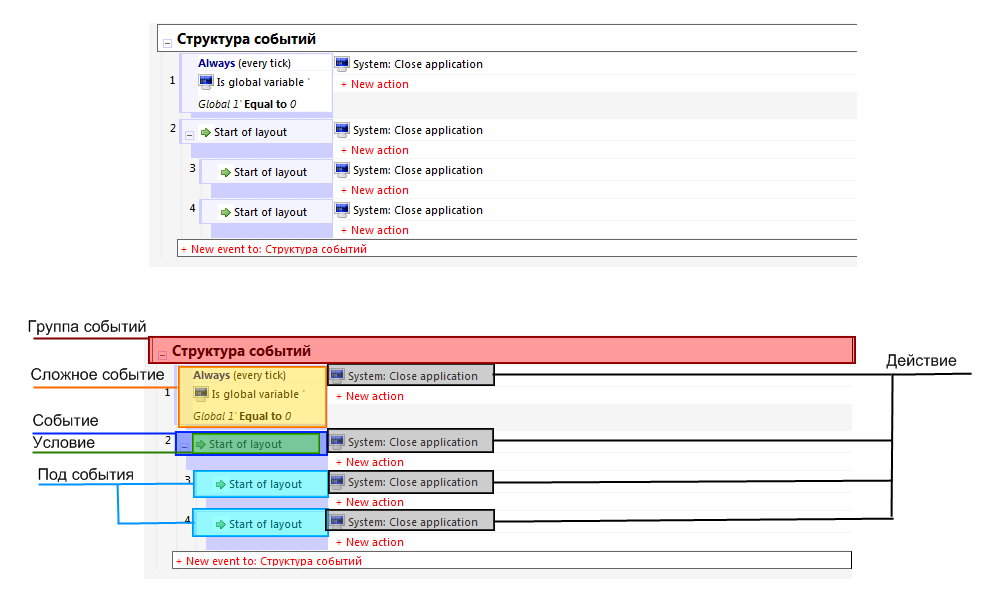Collapse event 2 in the upper event sheet

189,135
